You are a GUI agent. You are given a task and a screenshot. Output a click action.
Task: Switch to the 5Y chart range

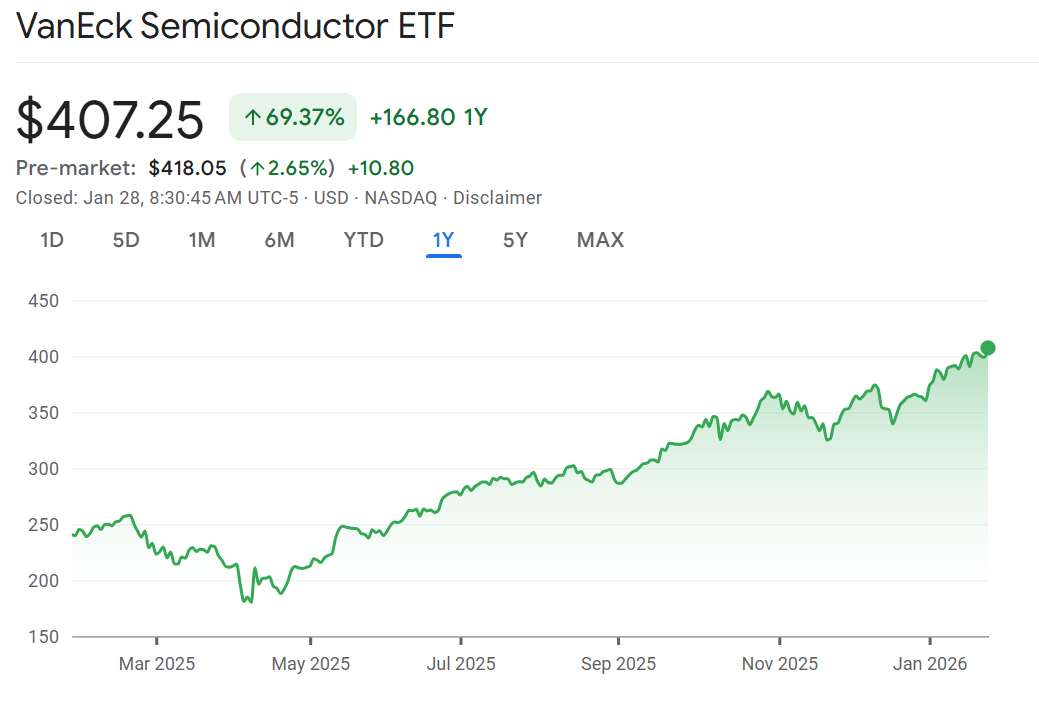[x=515, y=240]
